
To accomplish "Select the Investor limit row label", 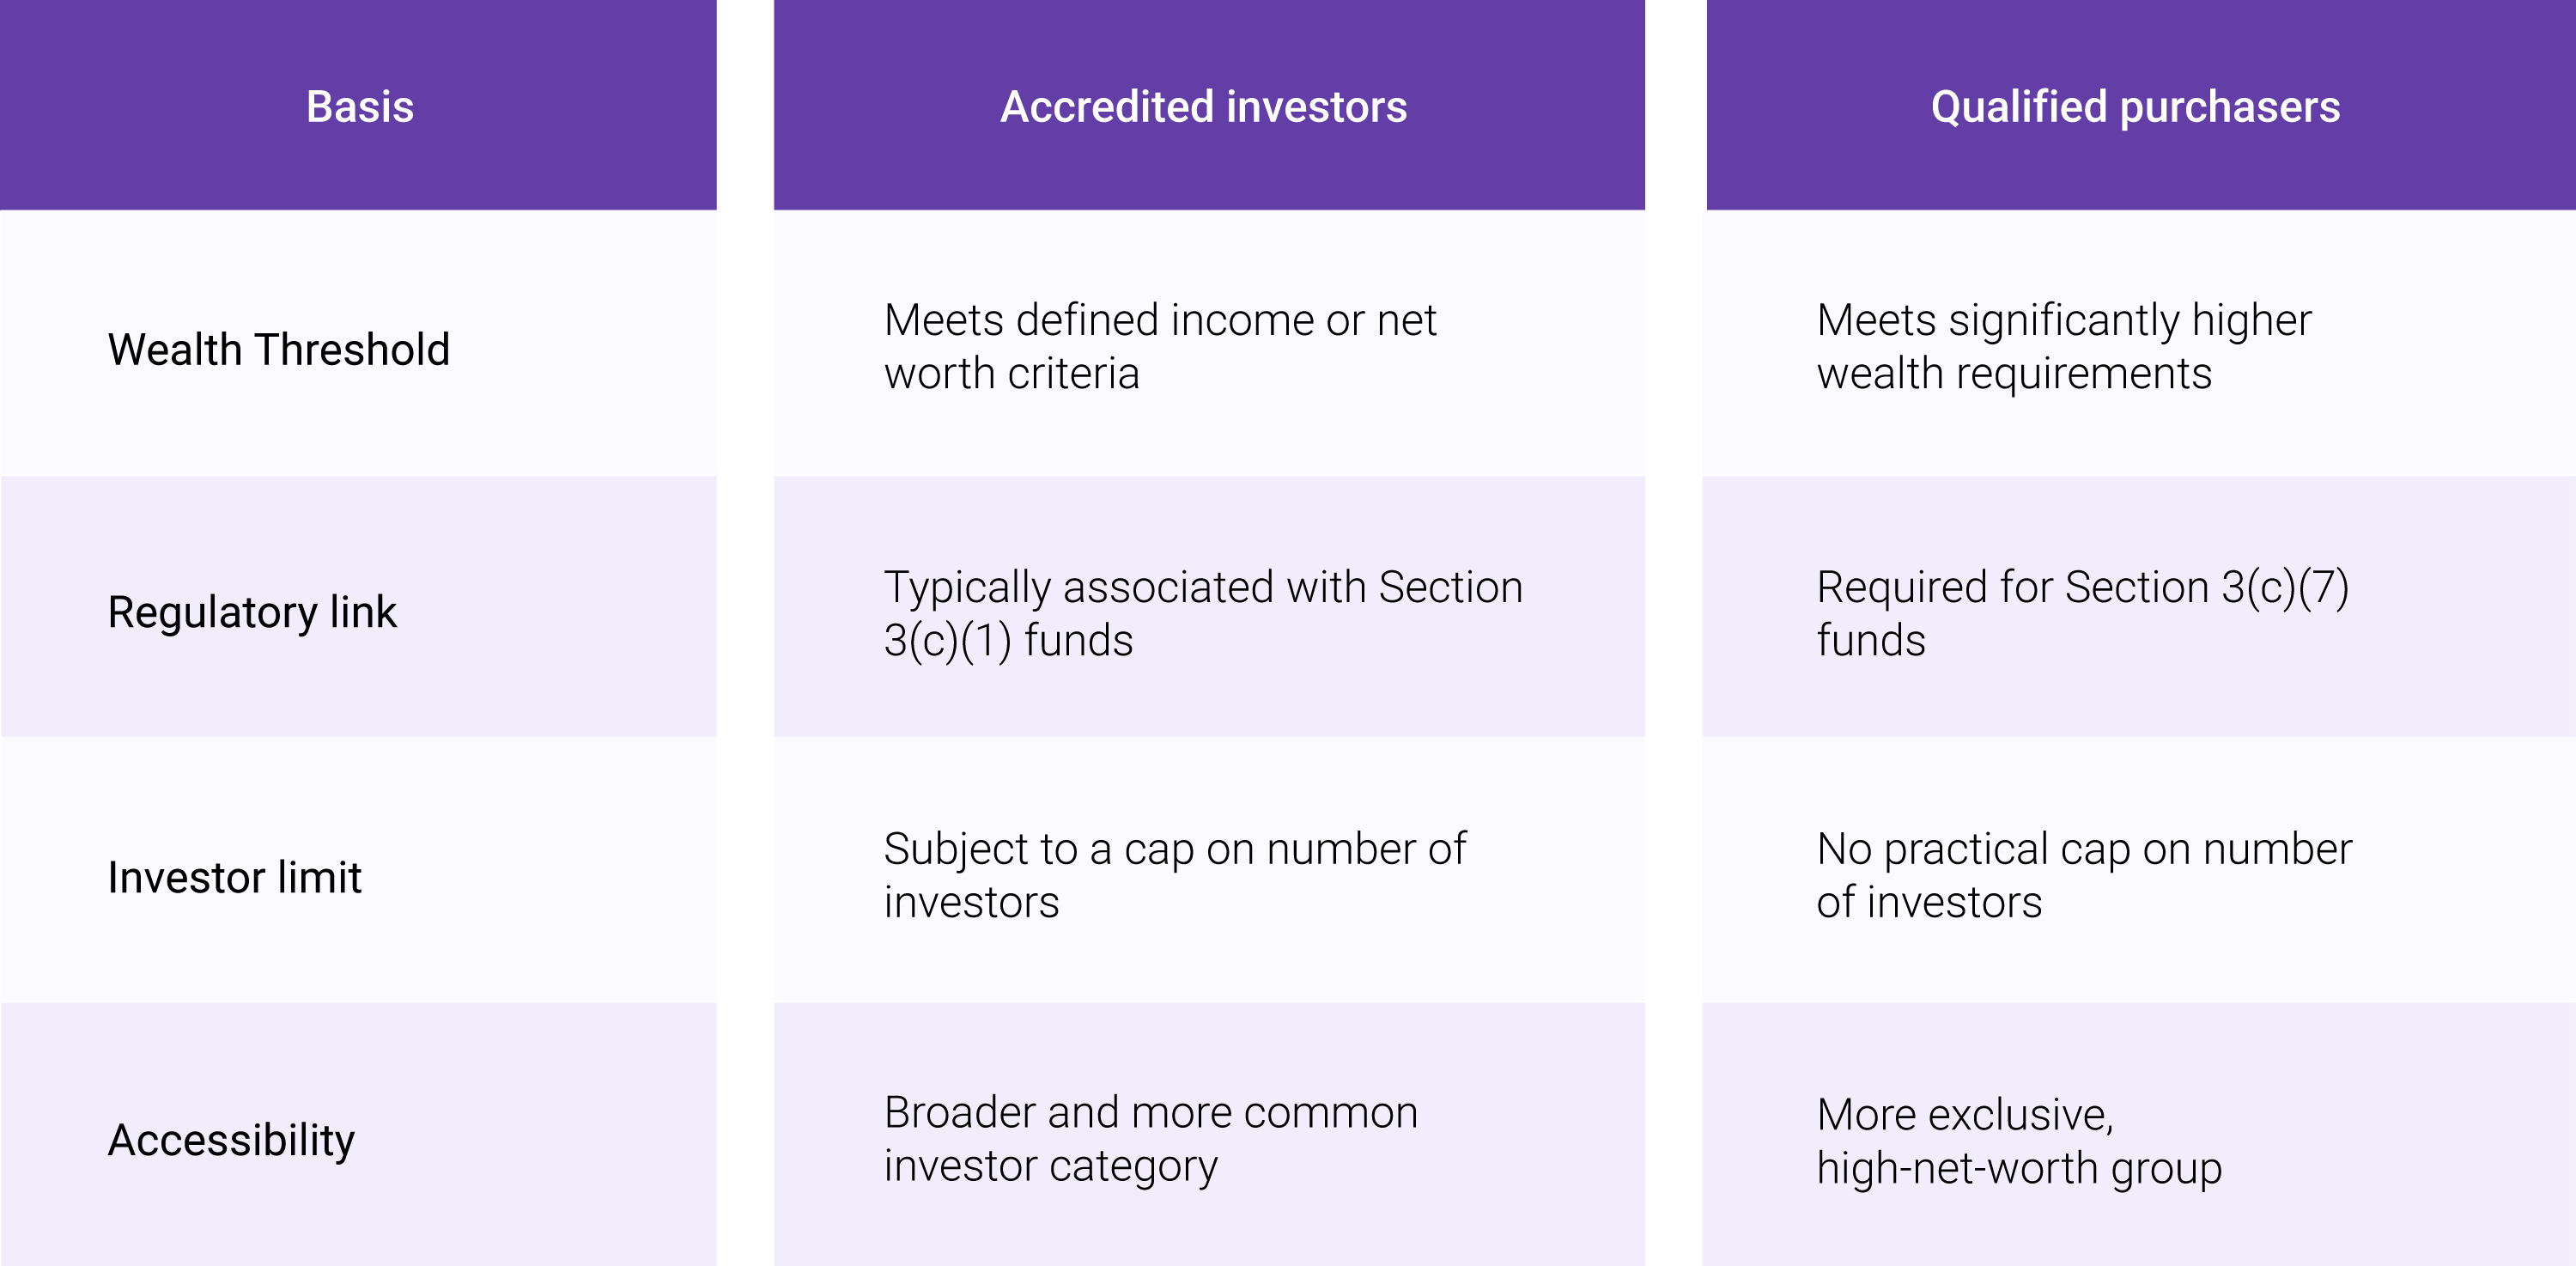I will tap(235, 877).
